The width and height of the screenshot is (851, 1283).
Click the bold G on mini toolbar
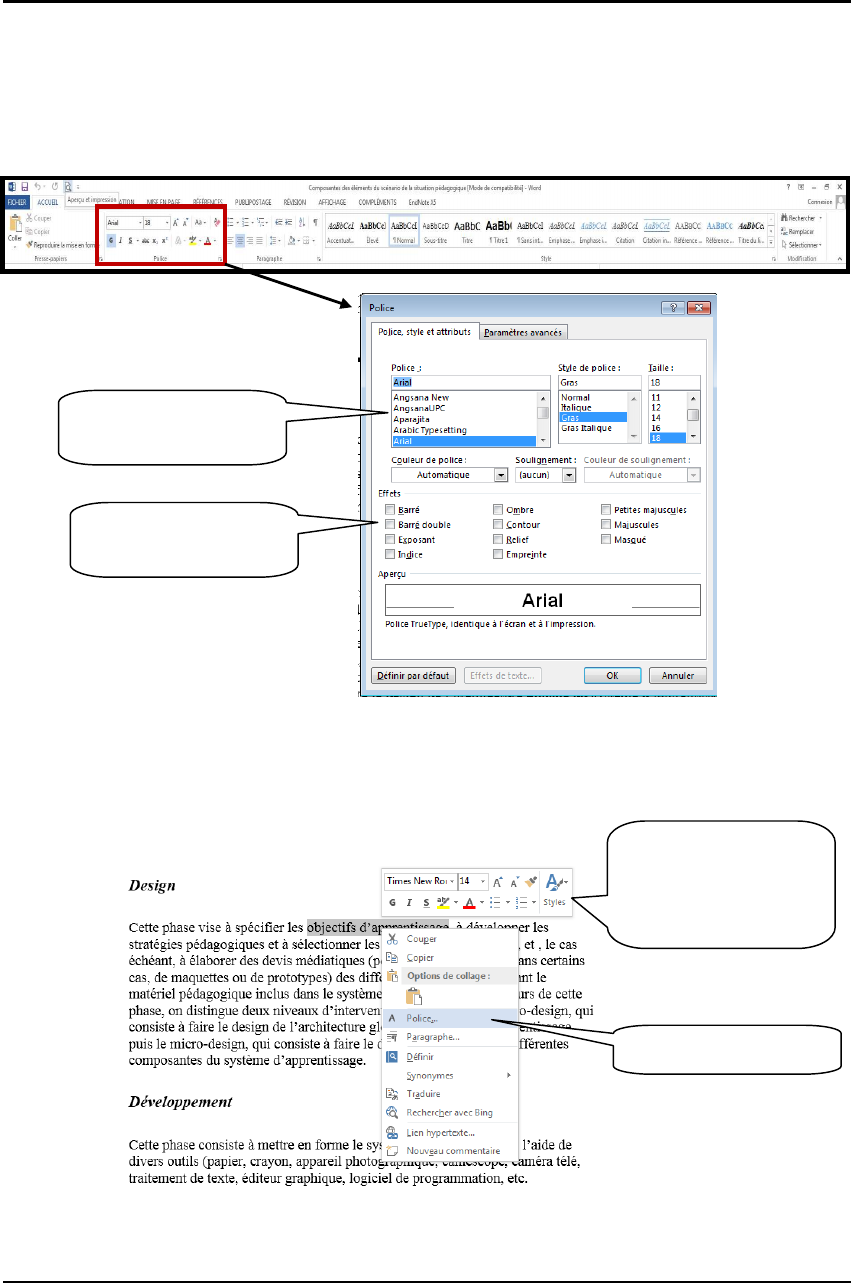tap(393, 902)
